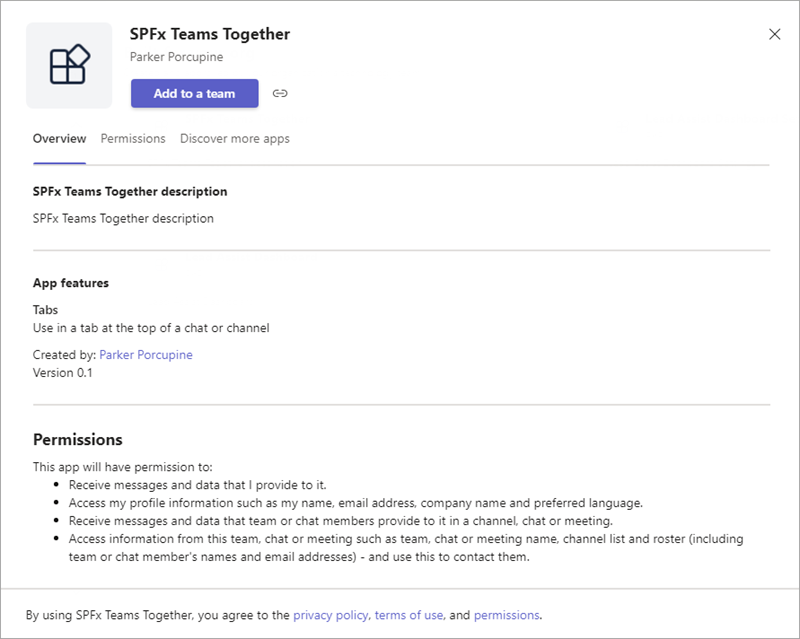Close the app details dialog
The height and width of the screenshot is (639, 800).
[x=775, y=33]
